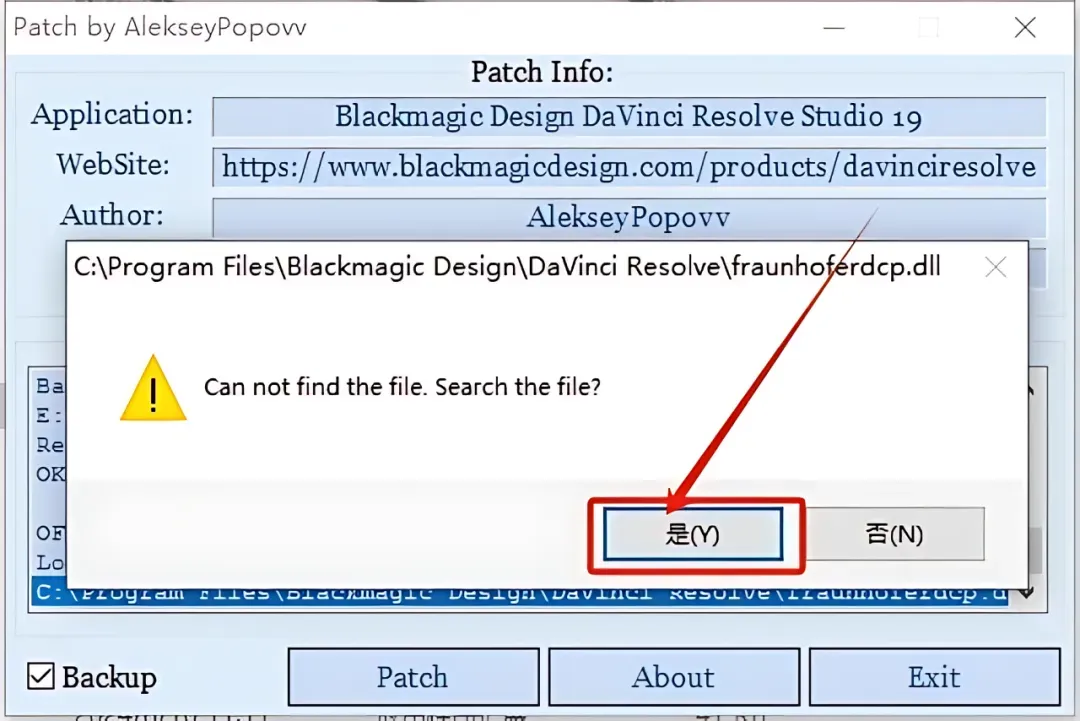Screen dimensions: 1080x721
Task: Click the WebSite URL field
Action: click(x=629, y=167)
